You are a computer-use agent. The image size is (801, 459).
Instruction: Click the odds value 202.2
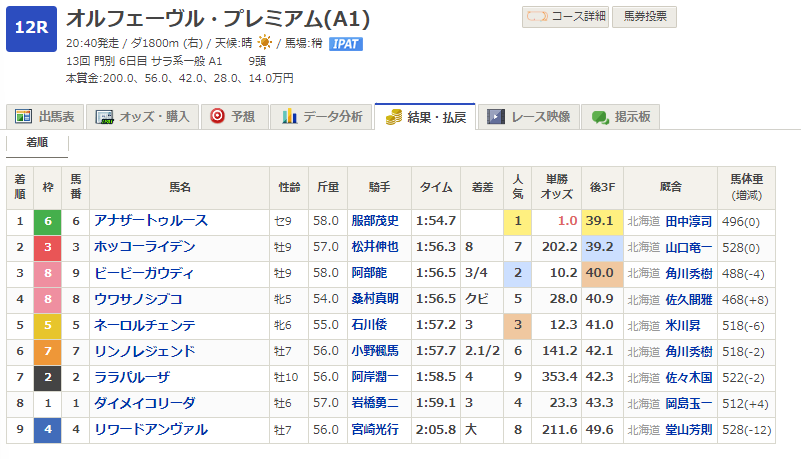[x=559, y=247]
